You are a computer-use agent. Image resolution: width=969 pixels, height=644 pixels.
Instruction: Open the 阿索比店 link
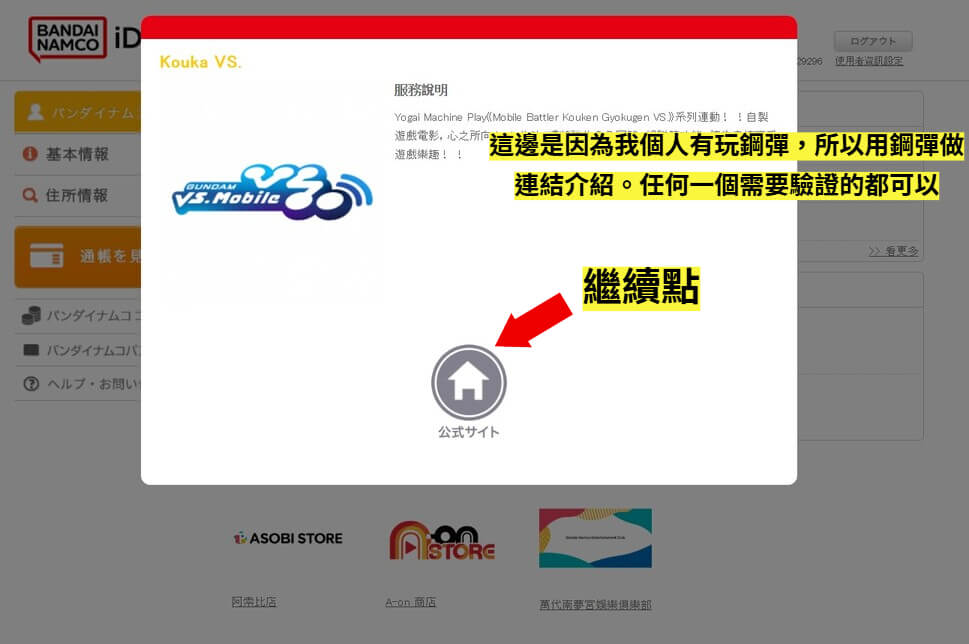(x=254, y=601)
